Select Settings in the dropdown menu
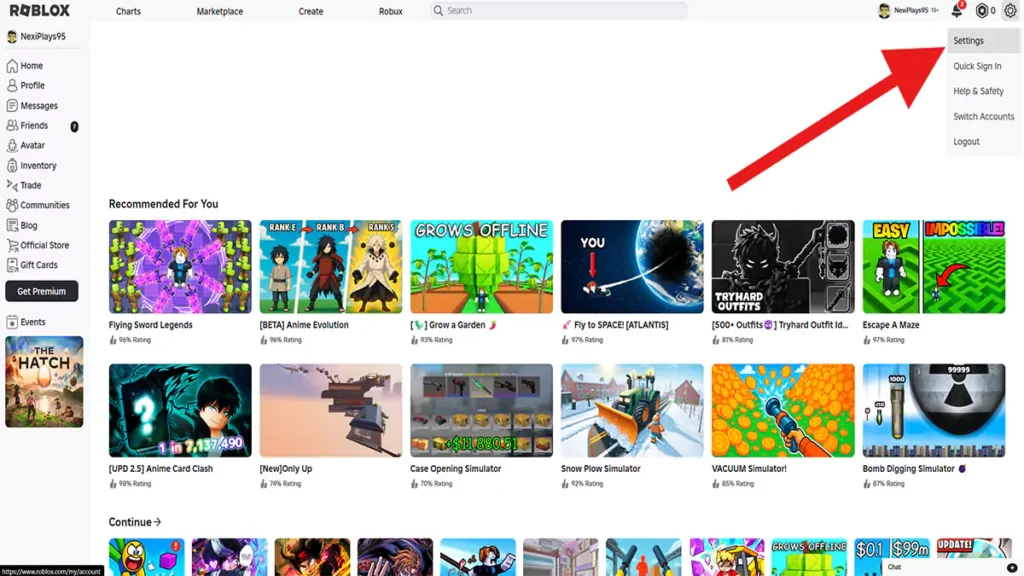The width and height of the screenshot is (1024, 576). pyautogui.click(x=984, y=40)
